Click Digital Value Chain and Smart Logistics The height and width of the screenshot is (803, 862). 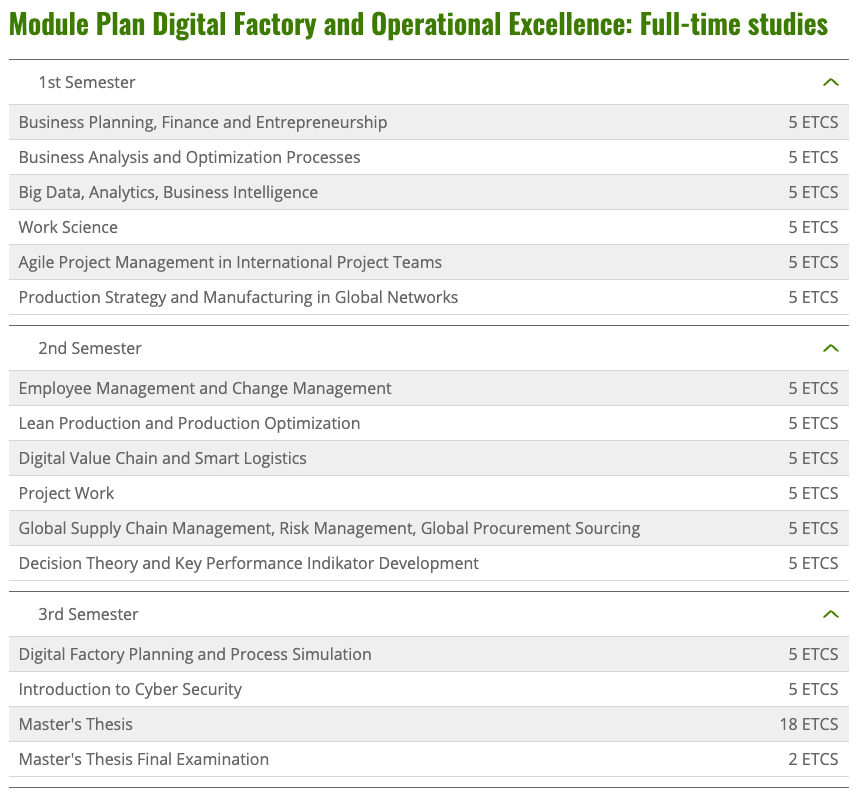tap(429, 458)
